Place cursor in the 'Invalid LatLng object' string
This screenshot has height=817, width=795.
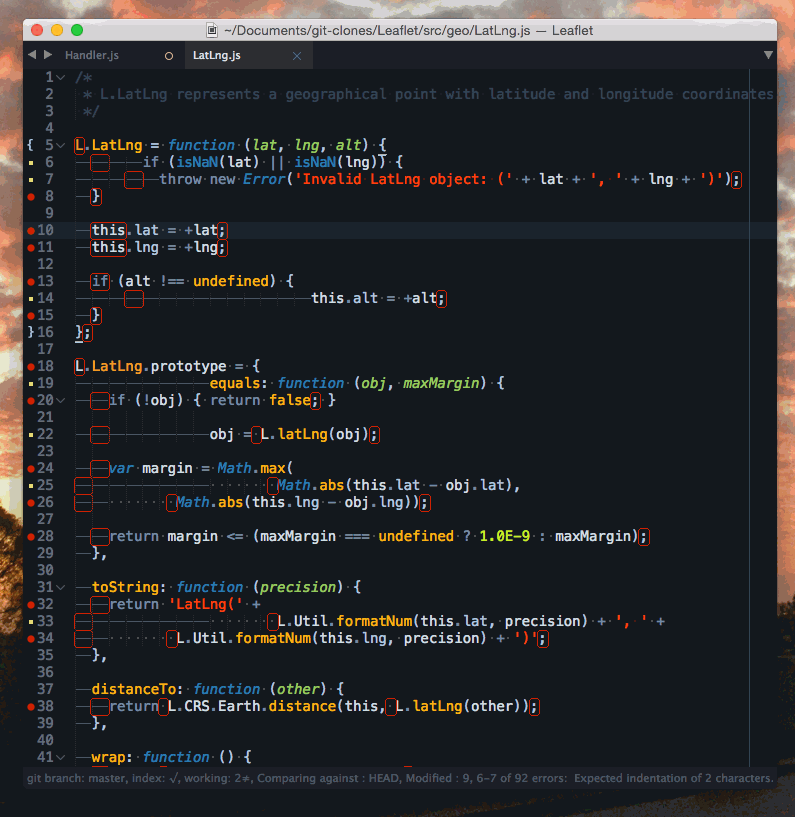(400, 179)
